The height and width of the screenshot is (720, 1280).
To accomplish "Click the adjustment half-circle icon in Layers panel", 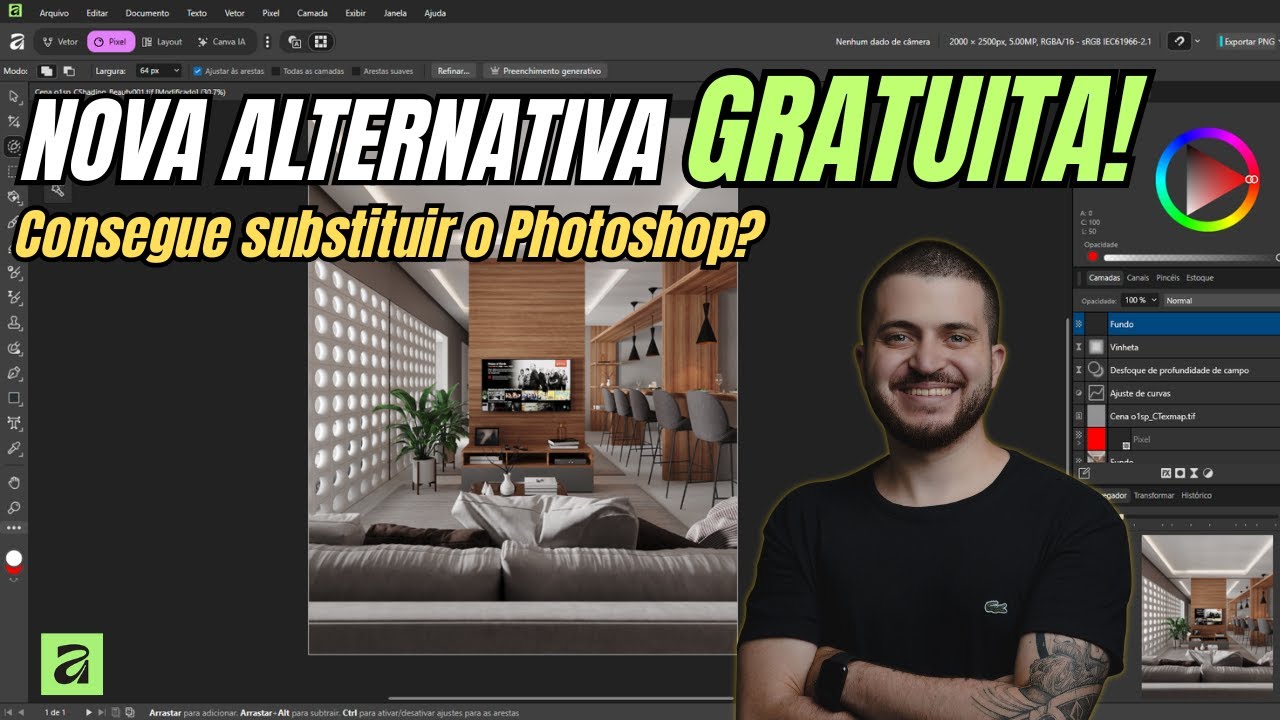I will 1208,473.
